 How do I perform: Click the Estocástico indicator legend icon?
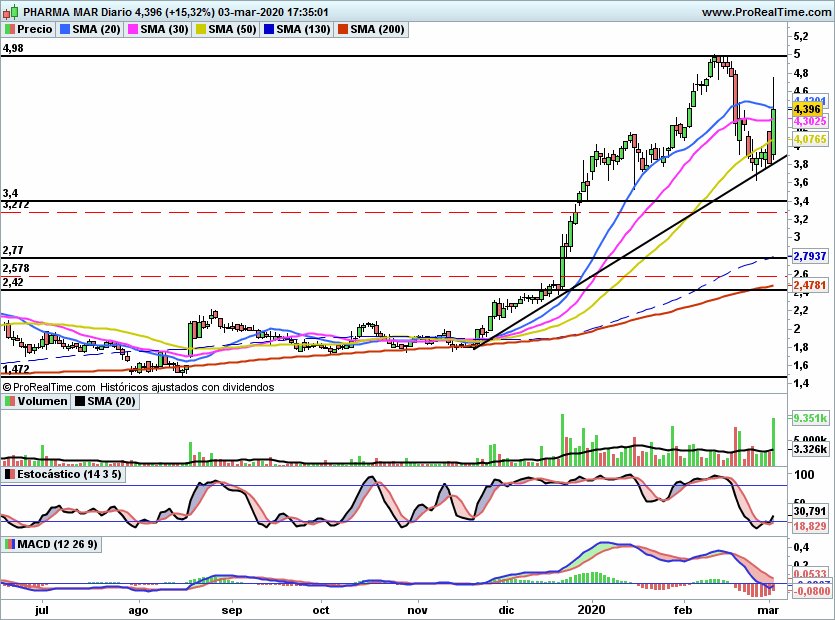(x=9, y=475)
